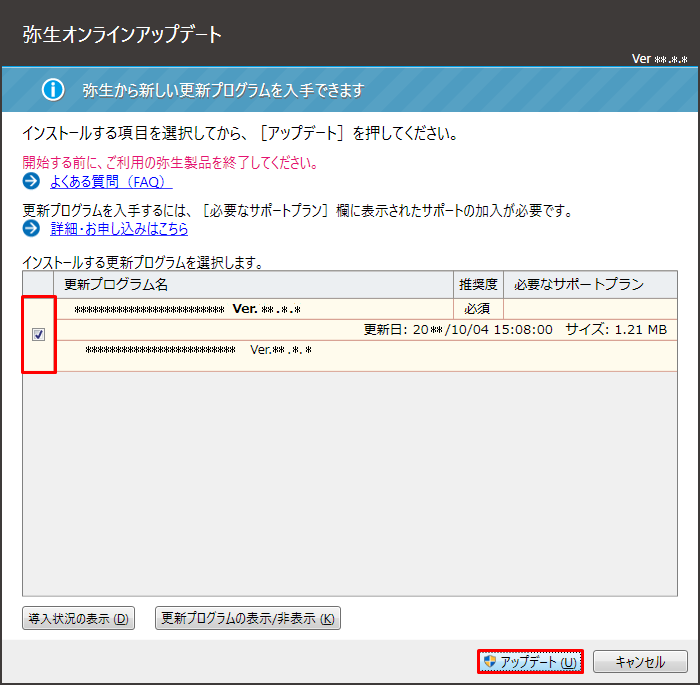Click the 必要なサポートプラン column header

pyautogui.click(x=590, y=284)
